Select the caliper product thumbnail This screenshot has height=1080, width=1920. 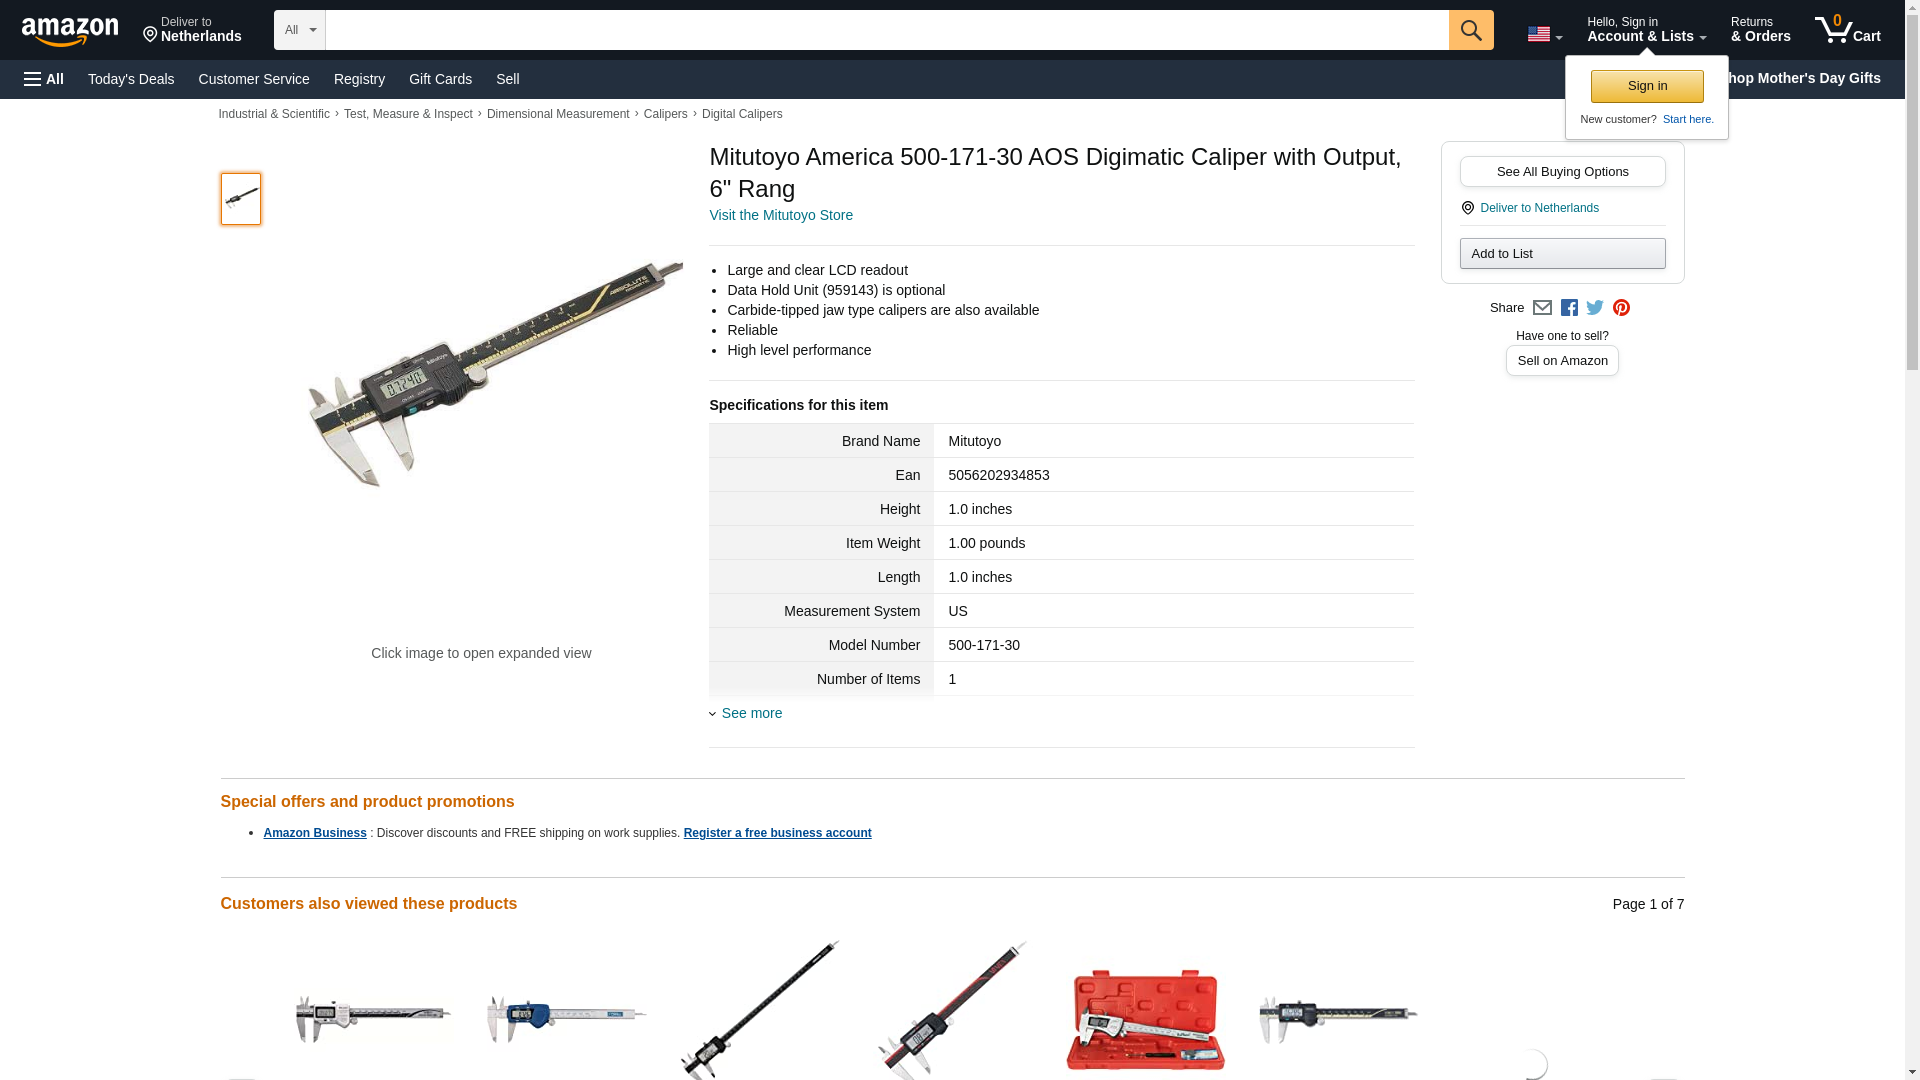241,198
